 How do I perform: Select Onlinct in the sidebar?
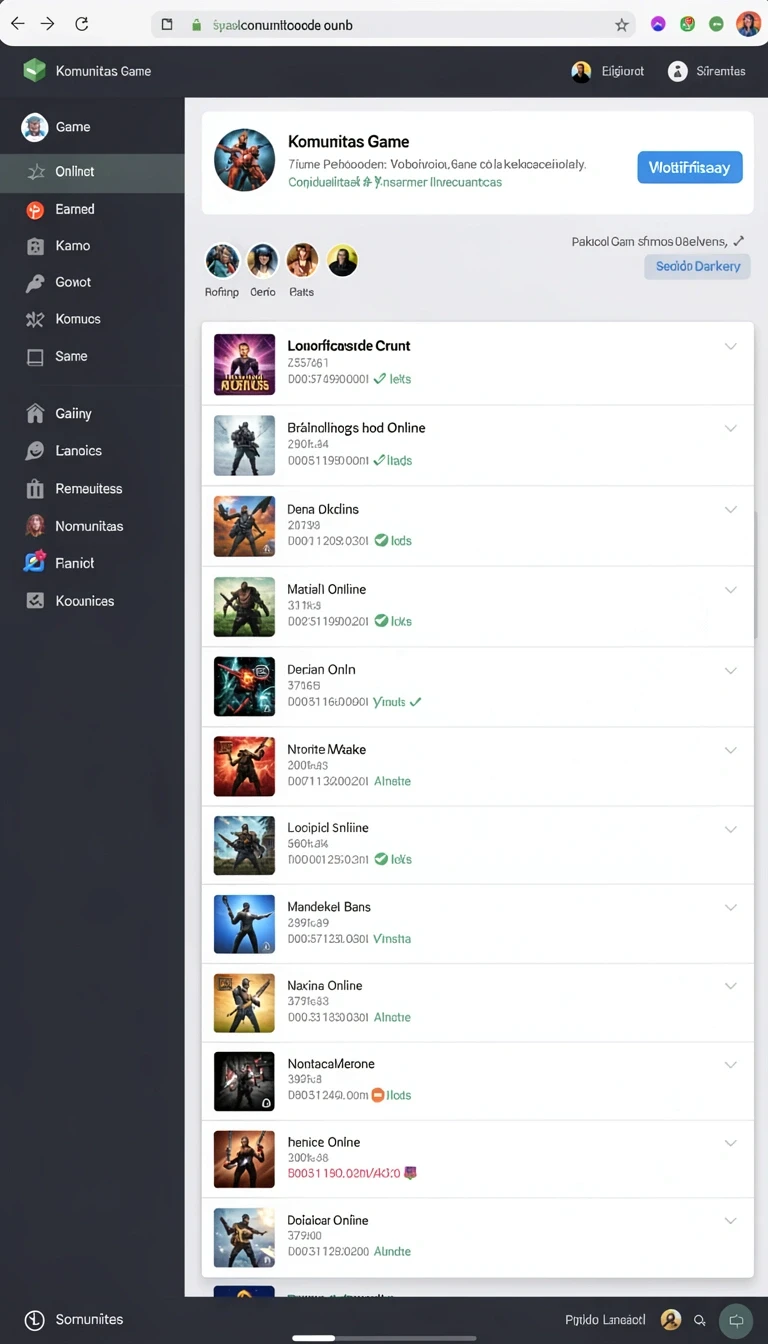coord(92,171)
